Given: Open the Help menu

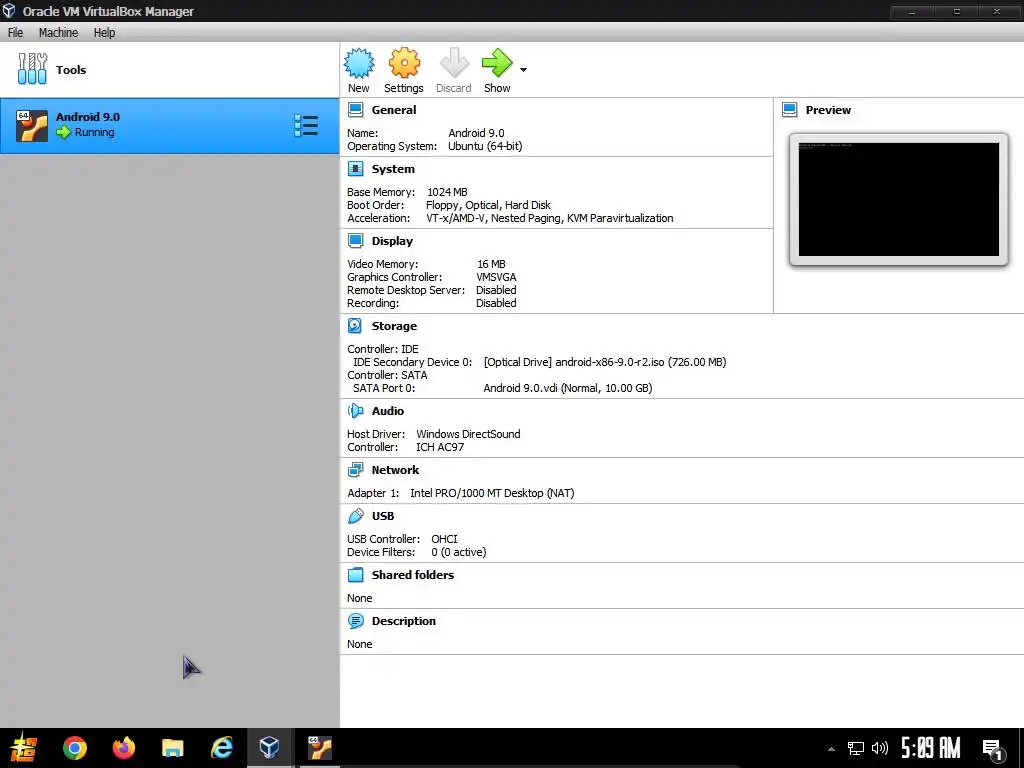Looking at the screenshot, I should (104, 33).
